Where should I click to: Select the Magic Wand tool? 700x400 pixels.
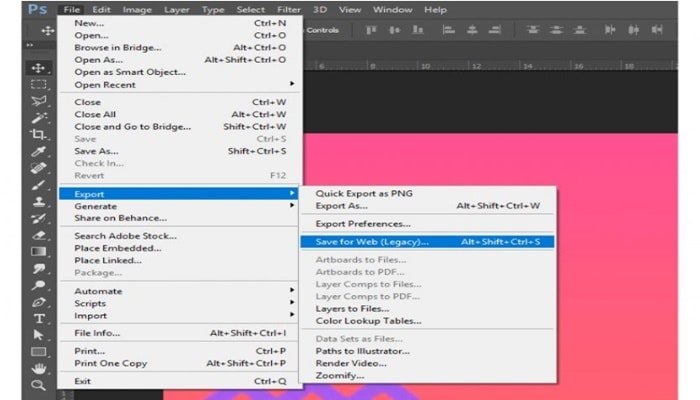38,118
